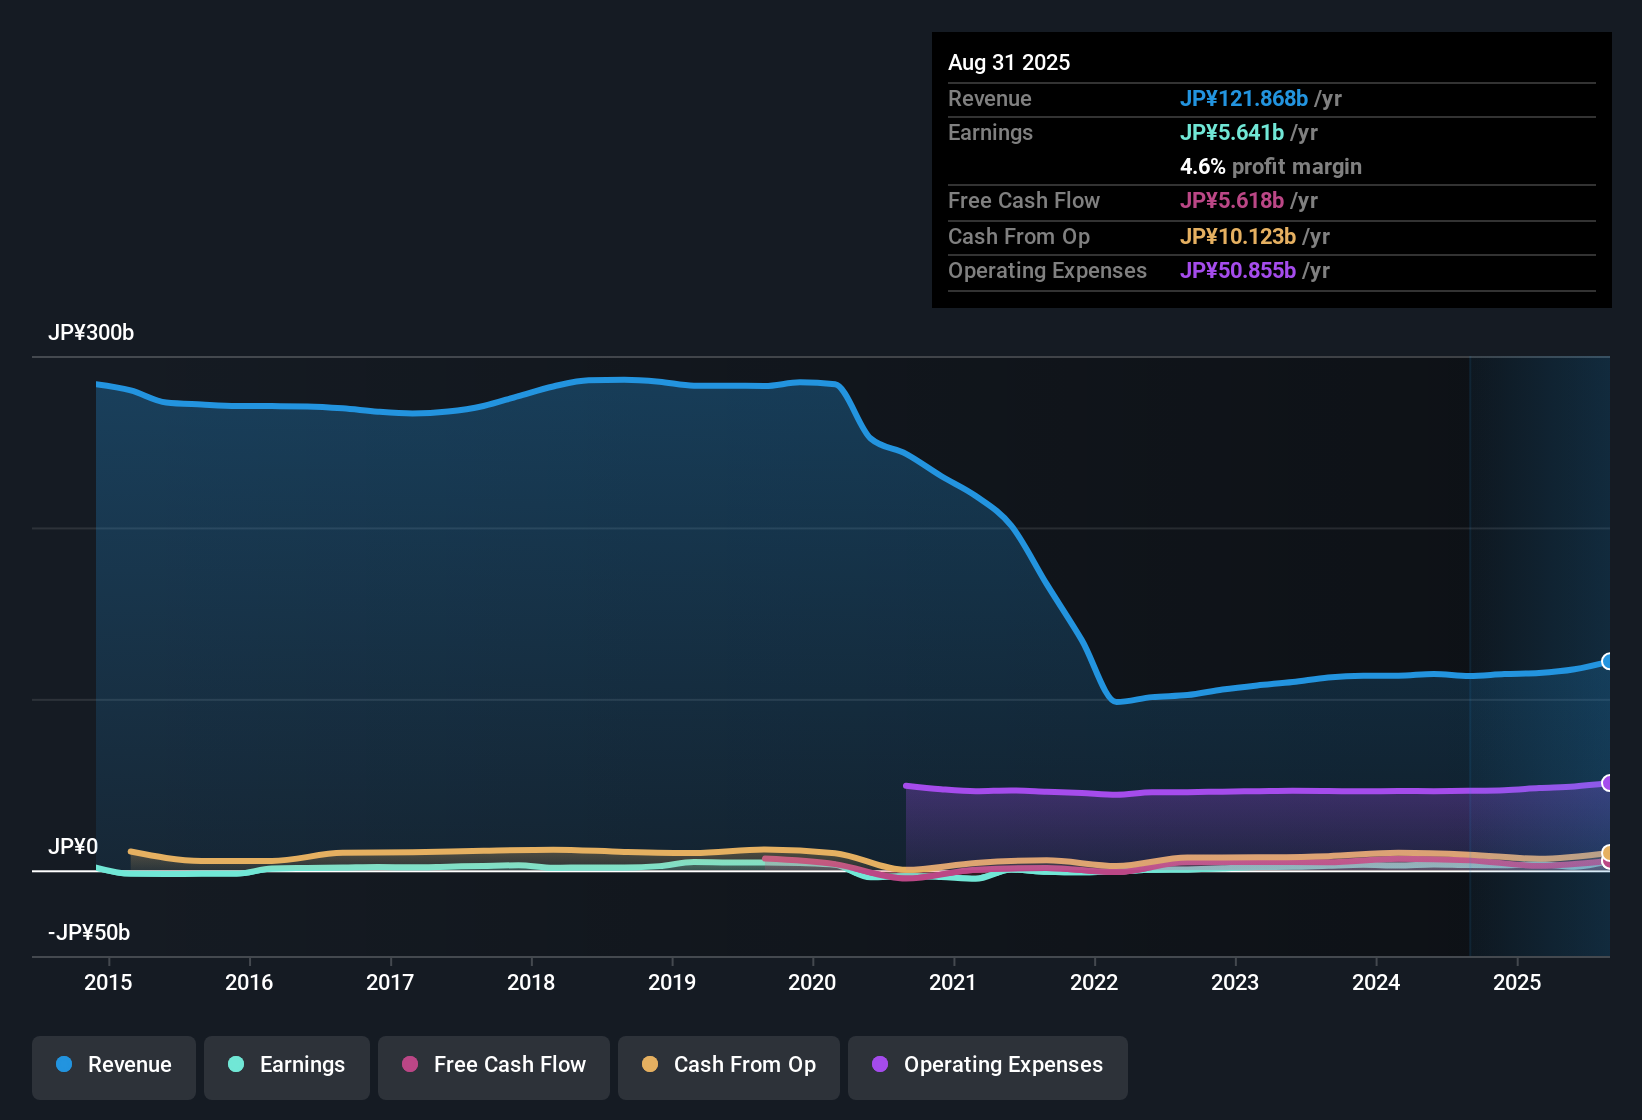Screen dimensions: 1642x1120
Task: Select the Revenue endpoint marker on chart
Action: point(1607,661)
